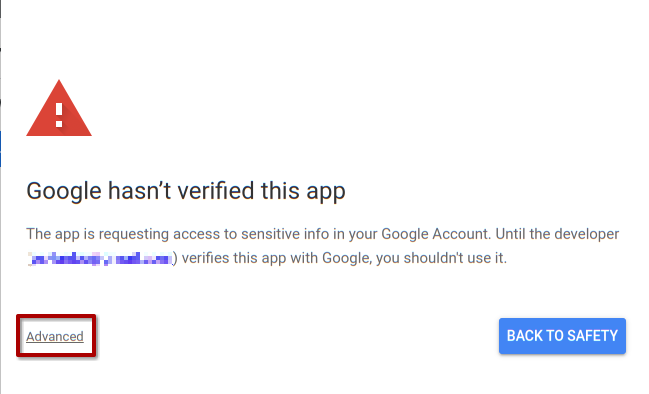
Task: Click the "Google Account" text in the description
Action: 436,234
